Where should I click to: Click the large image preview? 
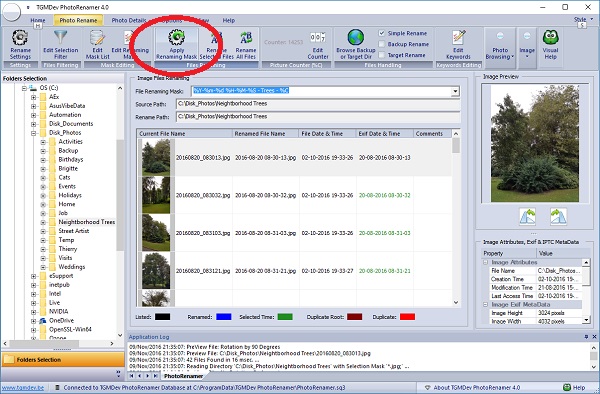point(535,143)
